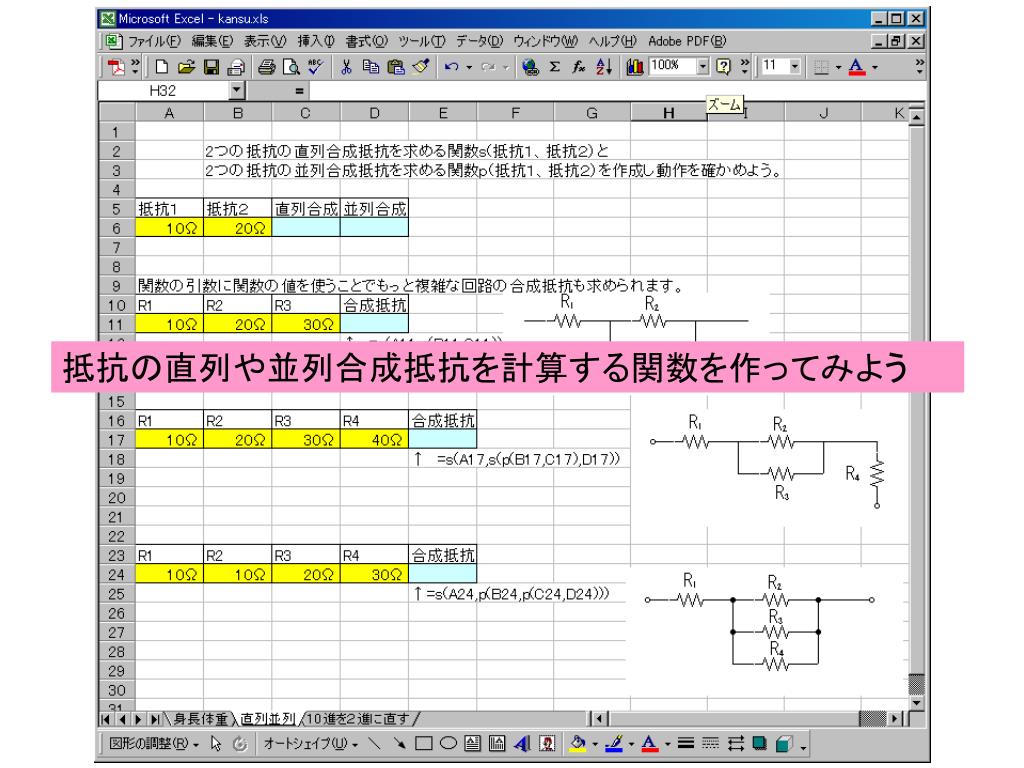This screenshot has height=768, width=1024.
Task: Select the Format Painter brush icon
Action: 421,67
